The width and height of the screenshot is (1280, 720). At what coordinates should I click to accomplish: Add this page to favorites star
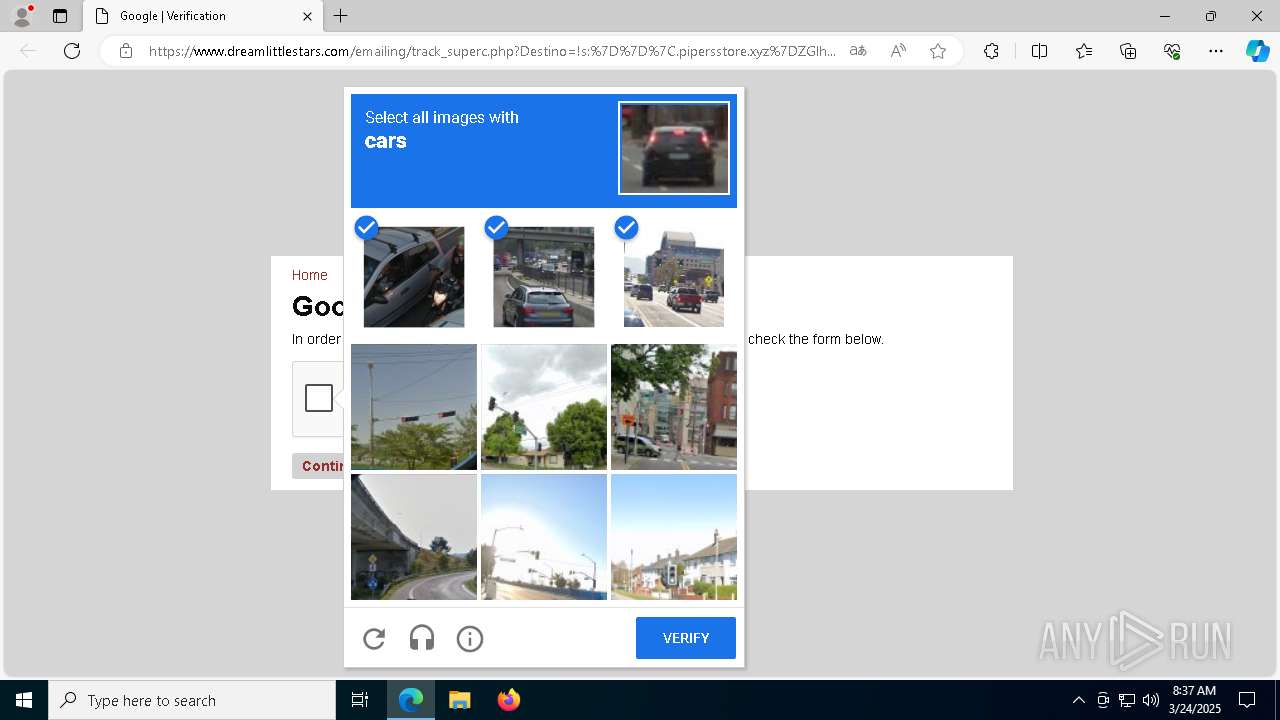tap(938, 51)
